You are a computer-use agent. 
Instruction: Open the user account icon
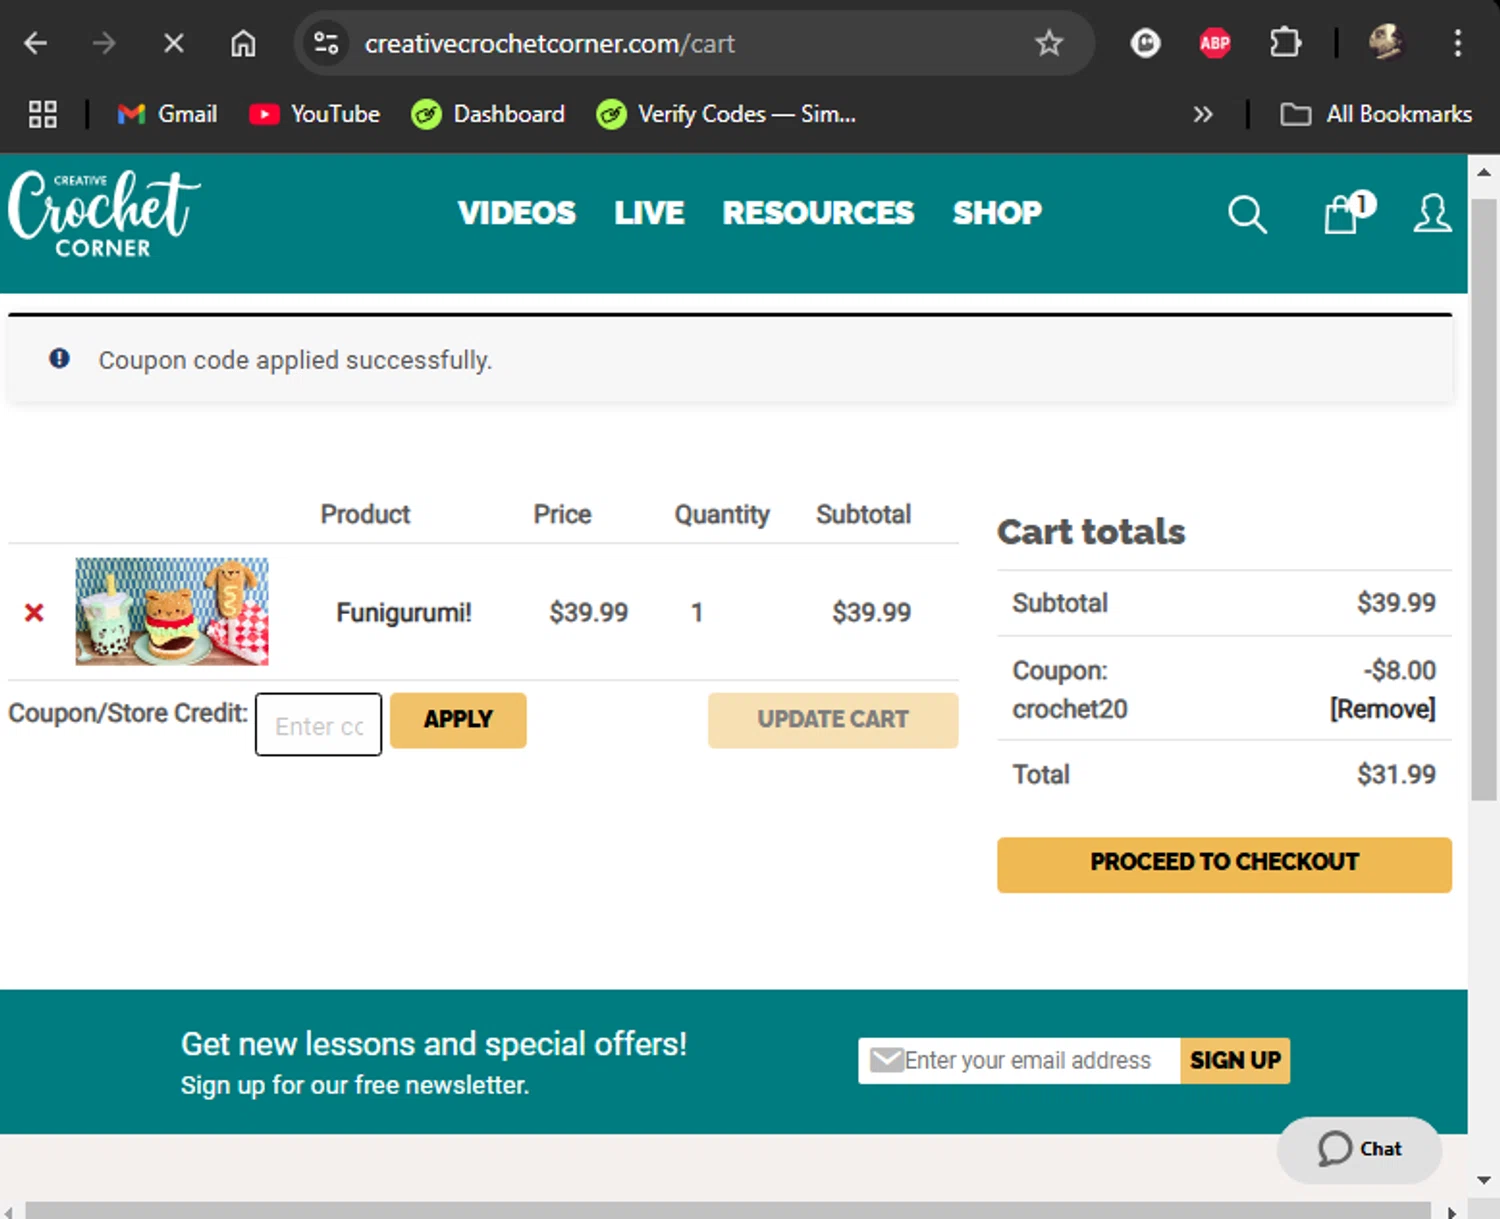tap(1432, 213)
